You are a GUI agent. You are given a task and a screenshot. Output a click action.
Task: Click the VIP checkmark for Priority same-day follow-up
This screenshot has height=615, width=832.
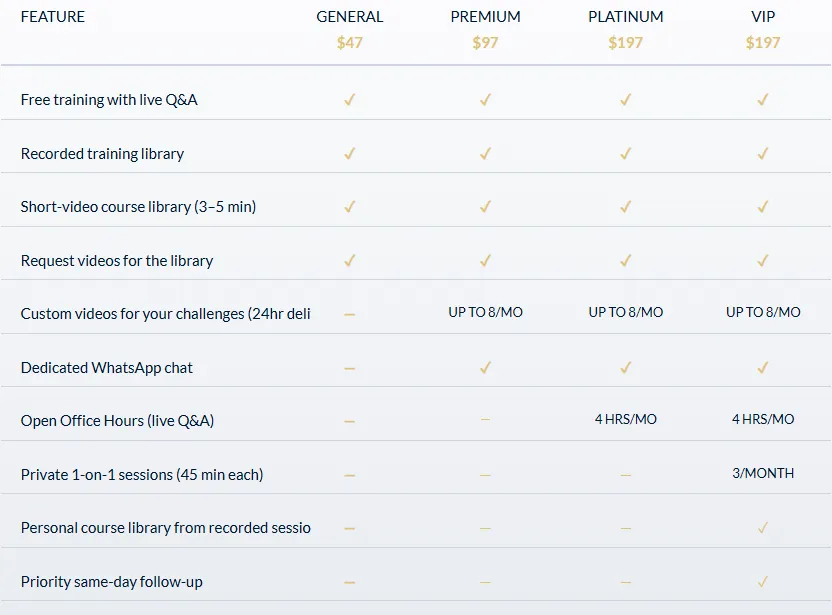[763, 582]
